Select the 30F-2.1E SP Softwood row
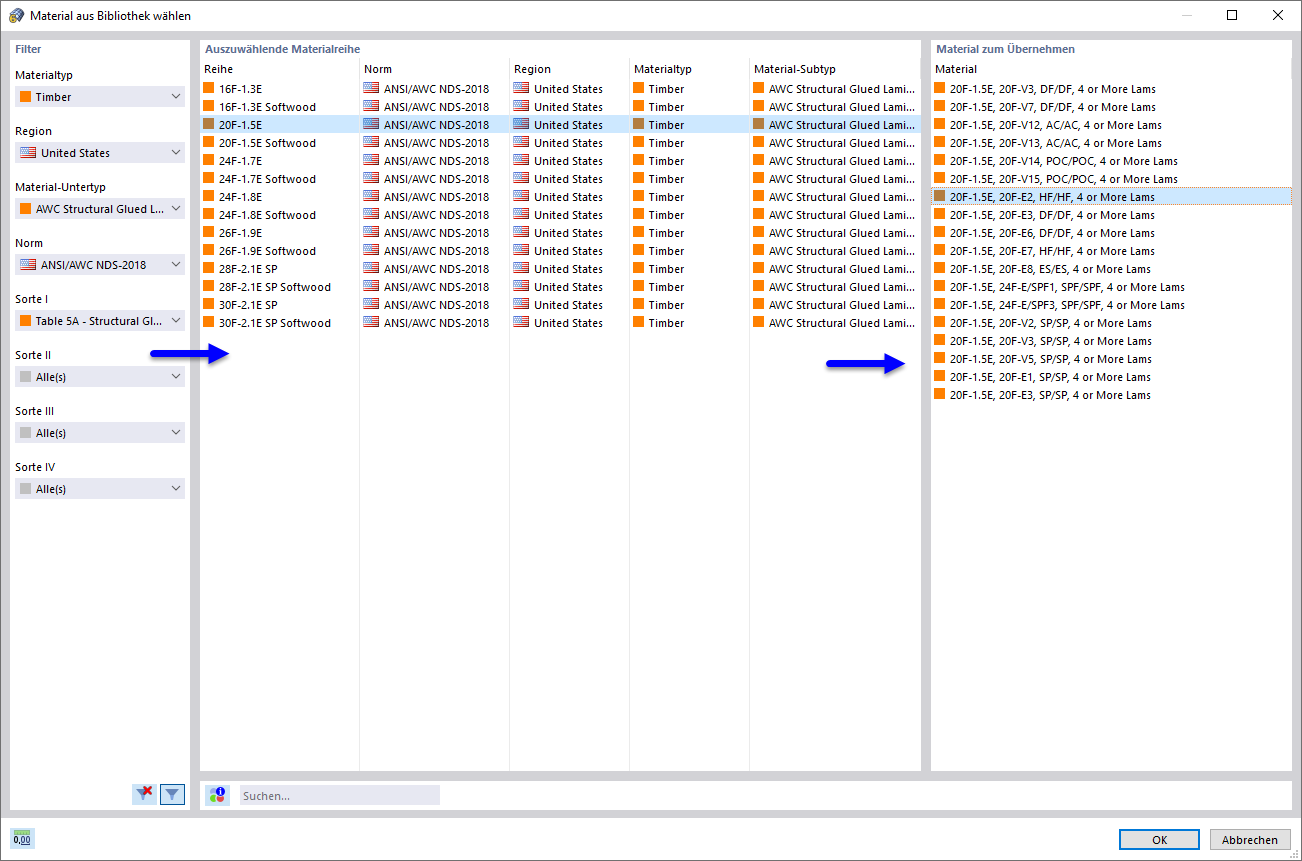Image resolution: width=1302 pixels, height=861 pixels. (x=560, y=323)
